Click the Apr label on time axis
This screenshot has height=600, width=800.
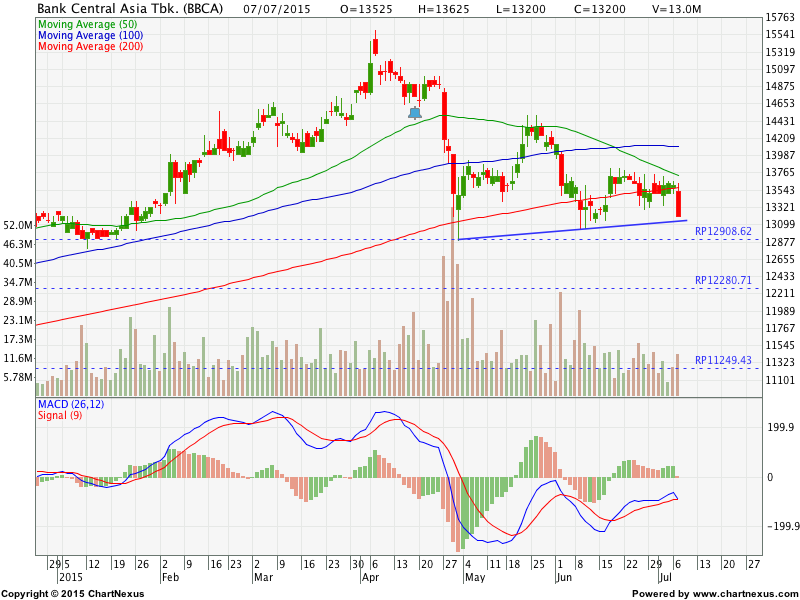click(x=371, y=578)
